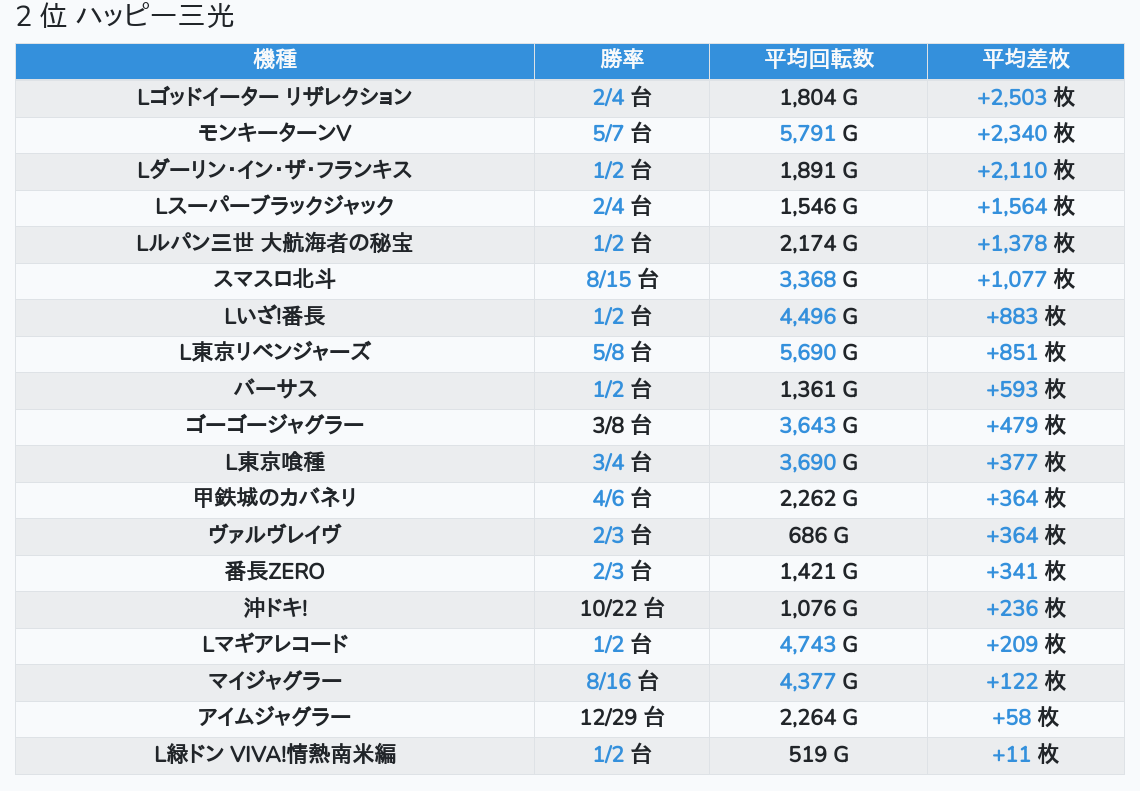Select Lスーパーブラックジャック machine name
Image resolution: width=1140 pixels, height=791 pixels.
[275, 206]
